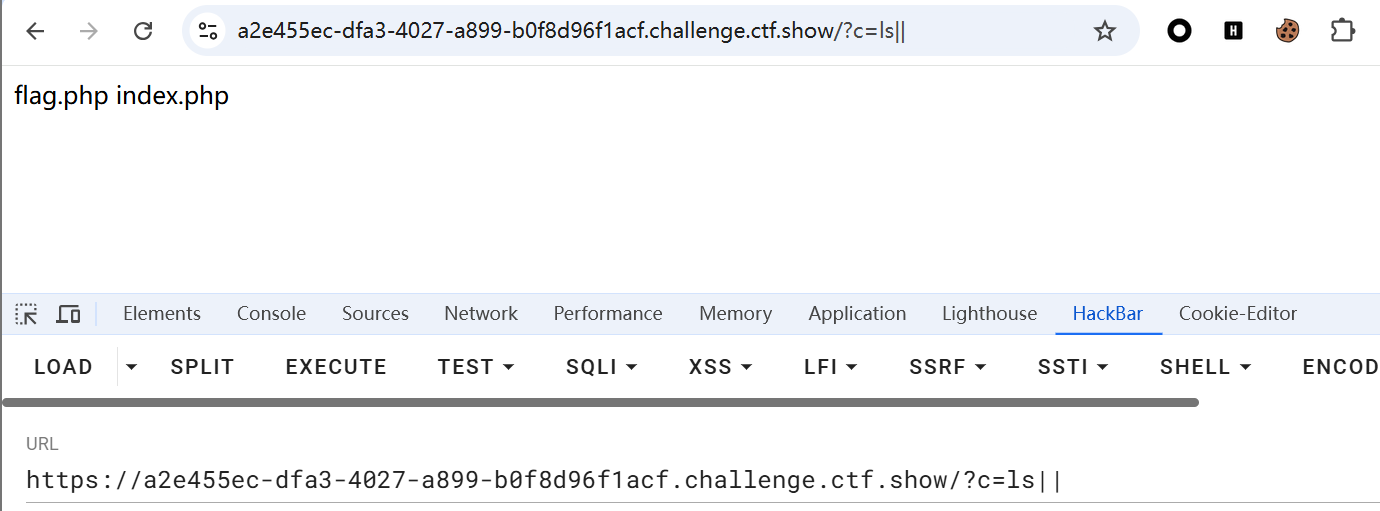Screen dimensions: 1380x511
Task: Open the SQLI dropdown menu
Action: click(601, 367)
